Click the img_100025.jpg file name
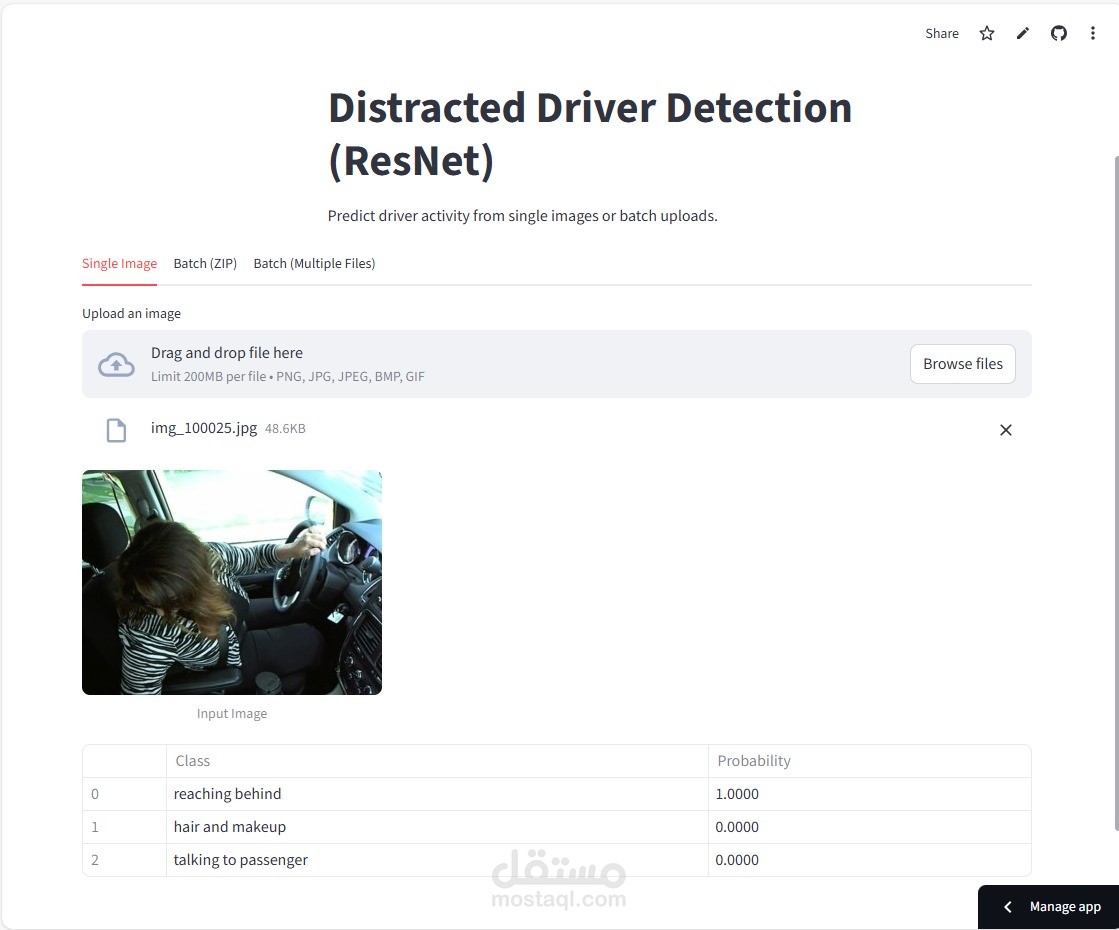This screenshot has width=1119, height=930. [203, 428]
